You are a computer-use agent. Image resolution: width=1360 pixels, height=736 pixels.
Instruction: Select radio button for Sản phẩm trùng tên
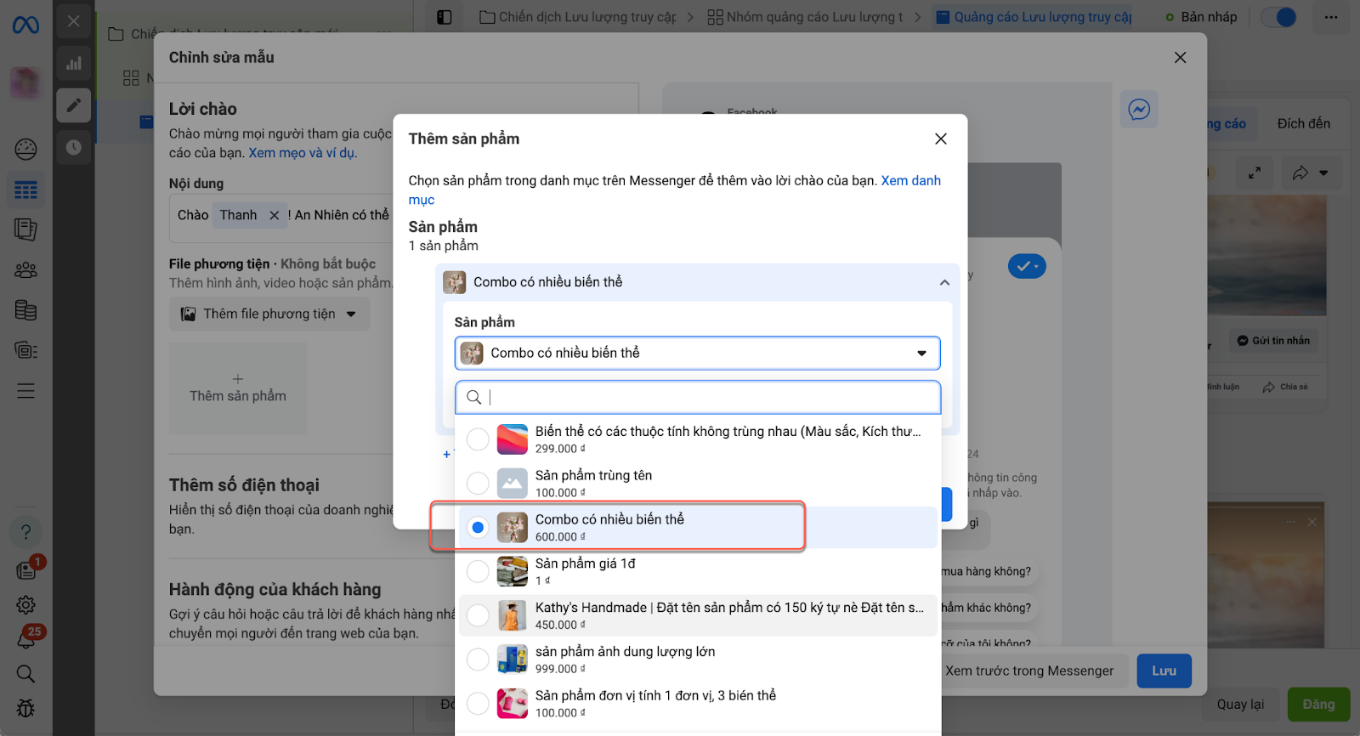(x=478, y=484)
